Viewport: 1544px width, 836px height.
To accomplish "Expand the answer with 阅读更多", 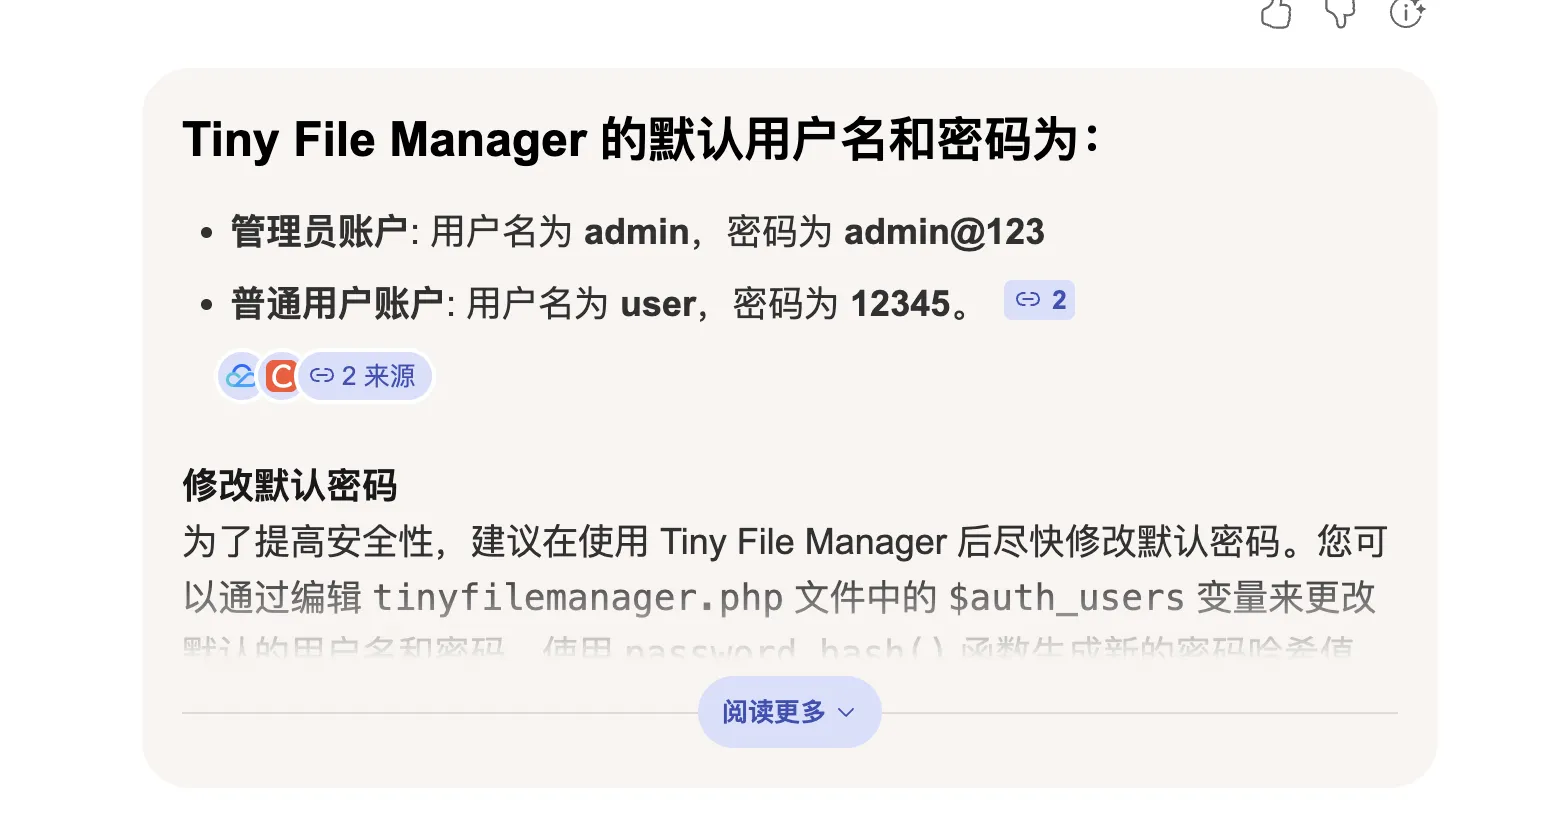I will point(789,712).
